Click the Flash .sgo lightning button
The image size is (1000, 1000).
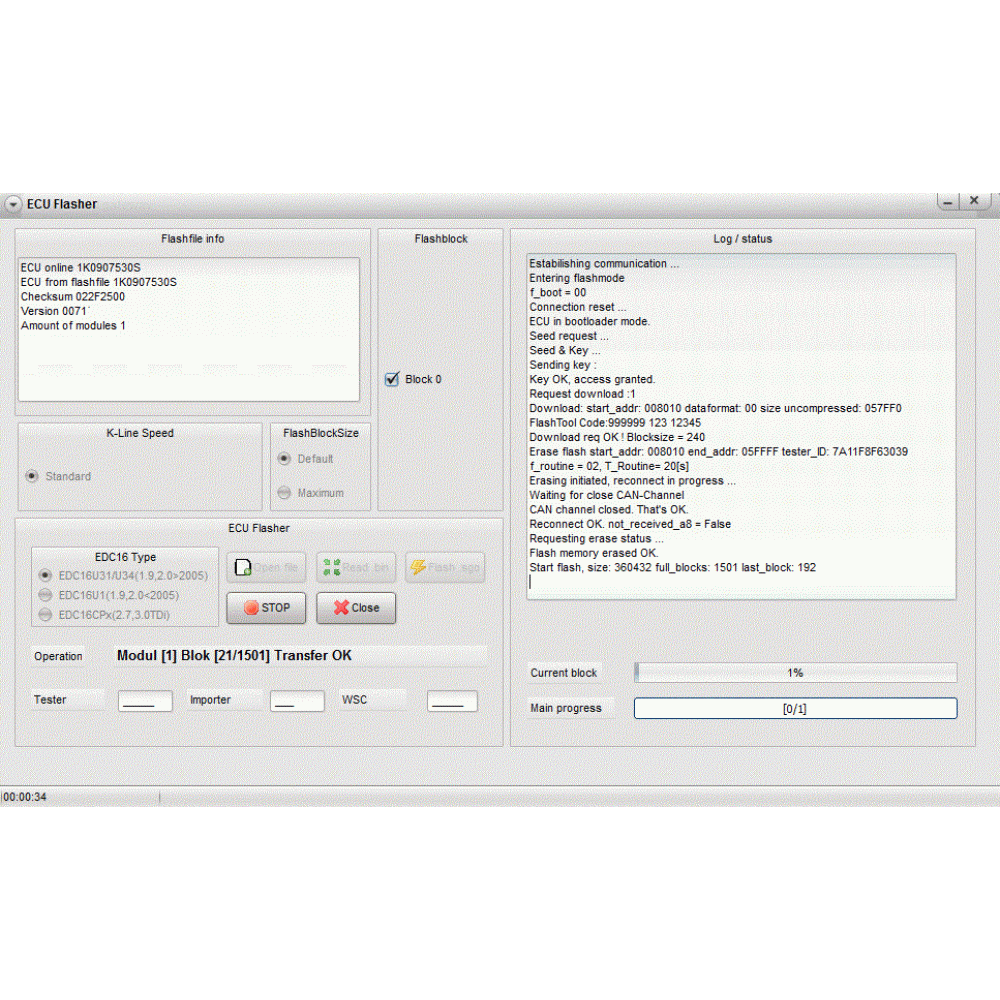click(x=445, y=568)
